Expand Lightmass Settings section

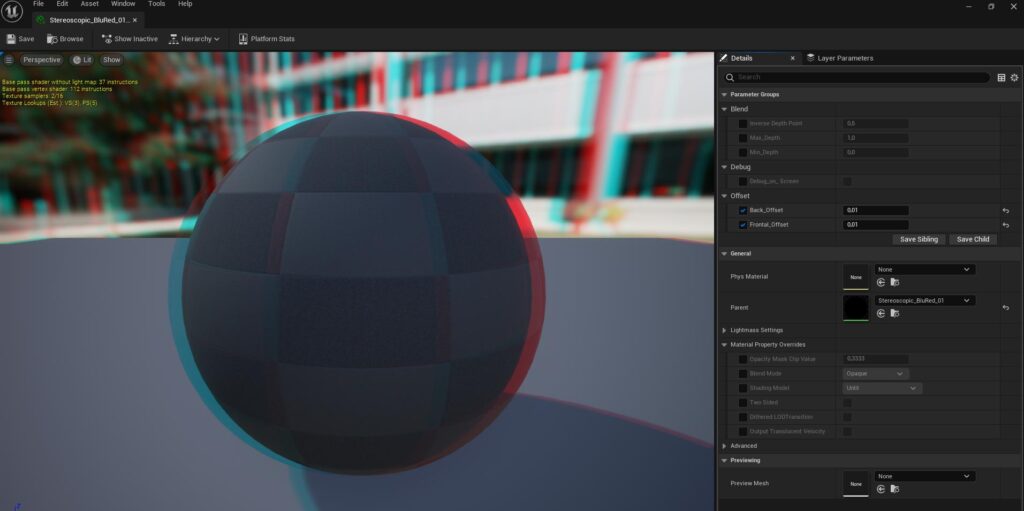pyautogui.click(x=724, y=330)
